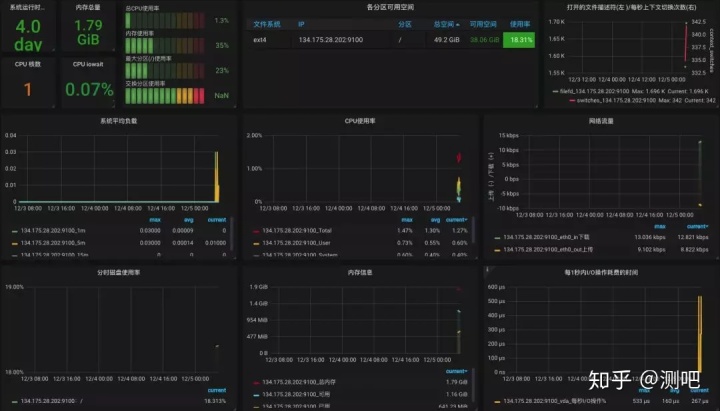Viewport: 720px width, 411px height.
Task: Open the CPU使用率 panel title menu
Action: tap(360, 121)
